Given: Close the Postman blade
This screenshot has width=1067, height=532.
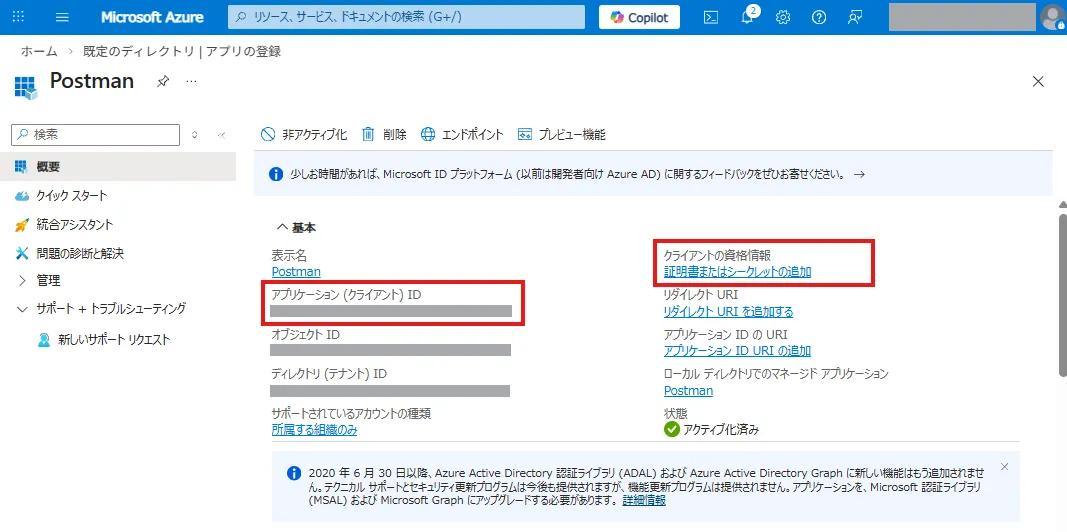Looking at the screenshot, I should pyautogui.click(x=1038, y=82).
